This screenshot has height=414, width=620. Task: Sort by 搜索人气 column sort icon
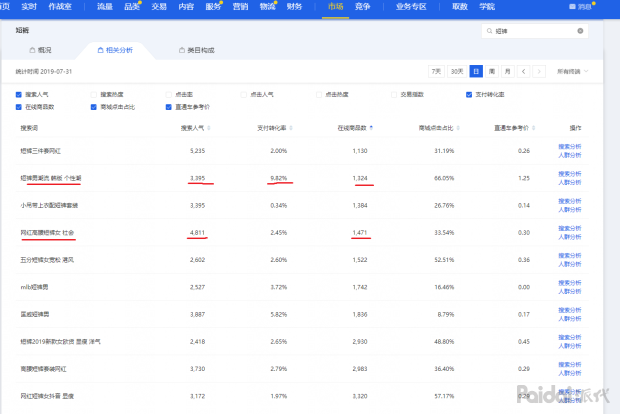point(206,129)
